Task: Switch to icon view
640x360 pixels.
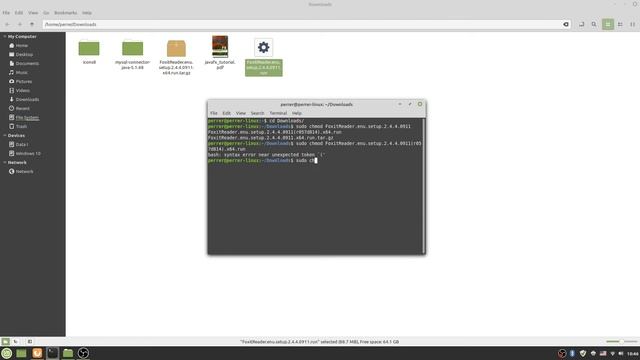Action: click(x=608, y=24)
